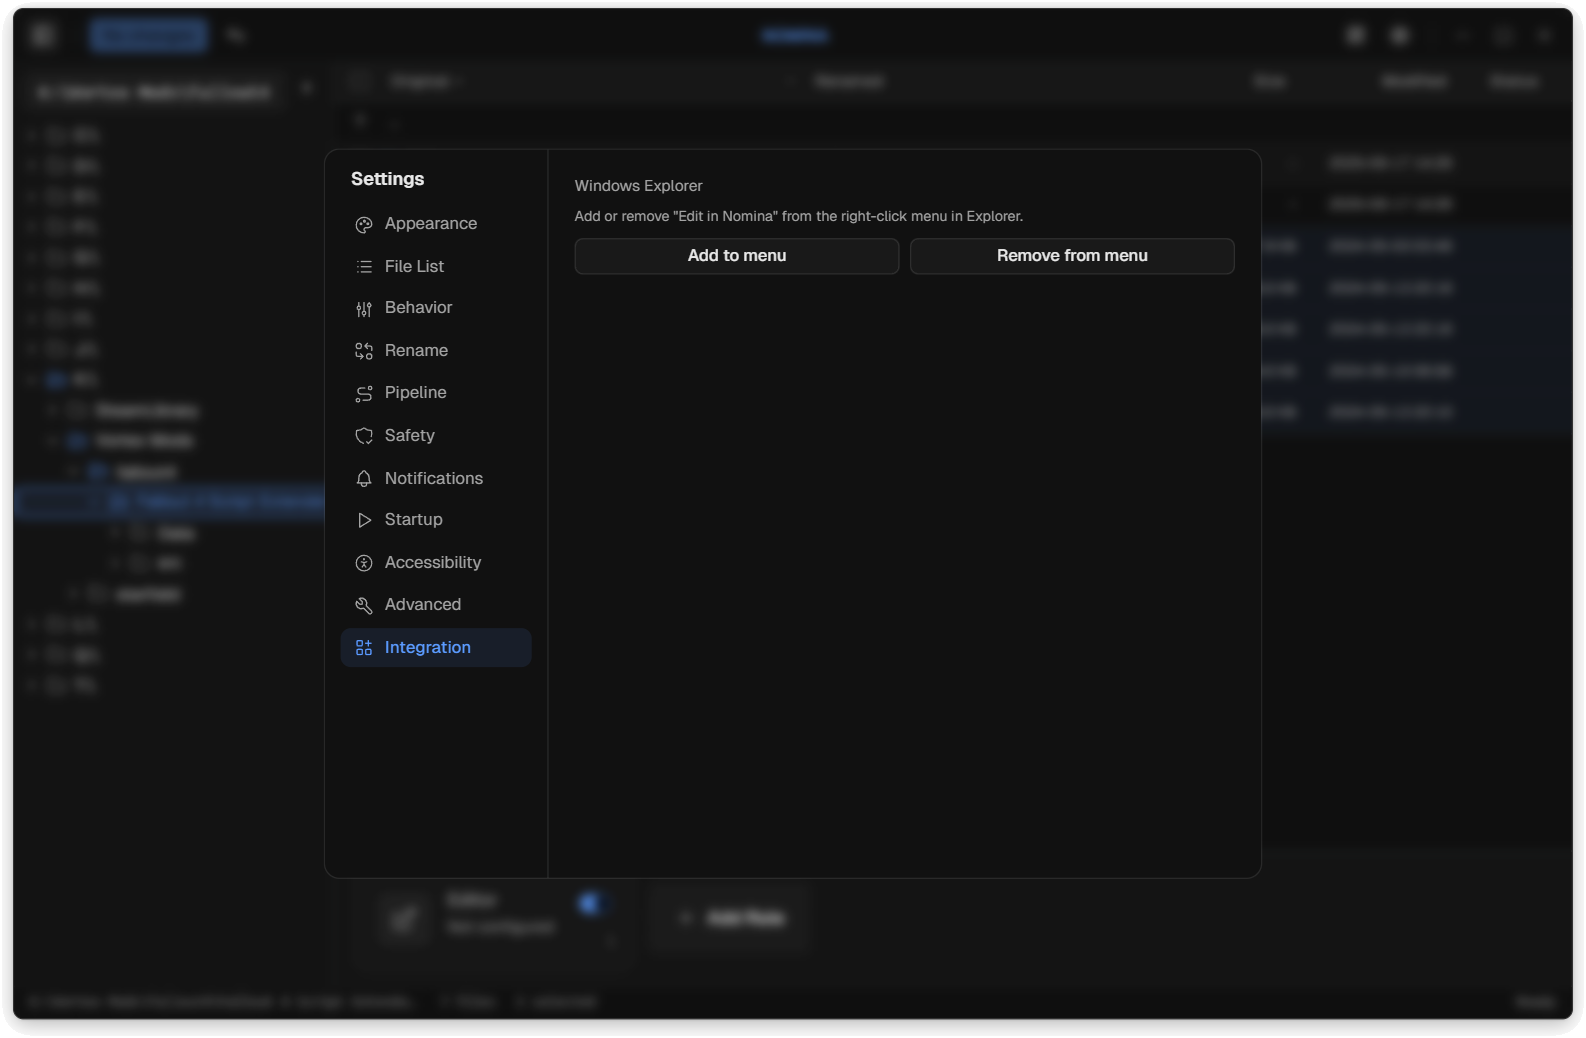
Task: Open Pipeline via its route icon
Action: pos(364,394)
